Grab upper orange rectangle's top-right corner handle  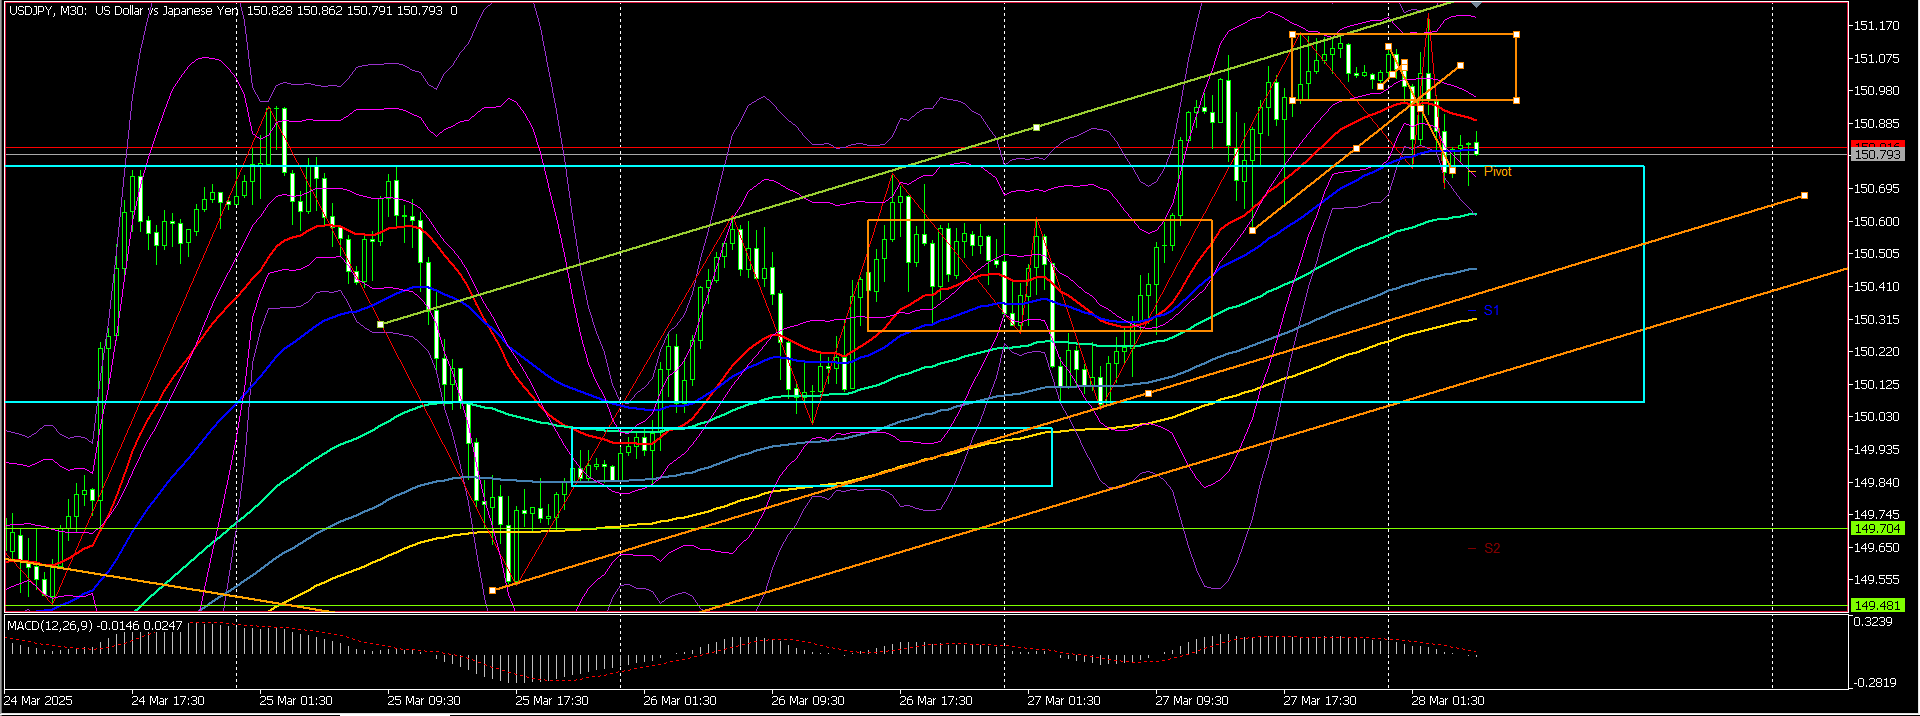(1517, 35)
